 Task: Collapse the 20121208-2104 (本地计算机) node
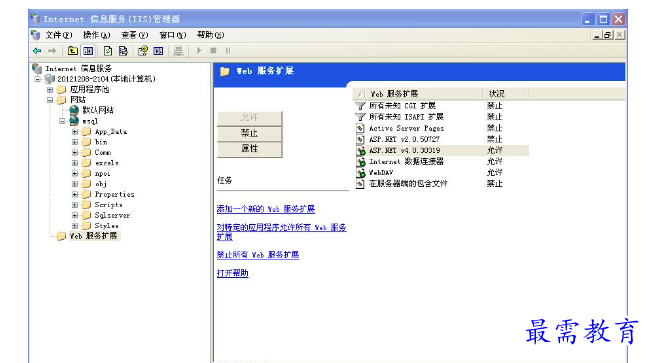click(x=38, y=79)
